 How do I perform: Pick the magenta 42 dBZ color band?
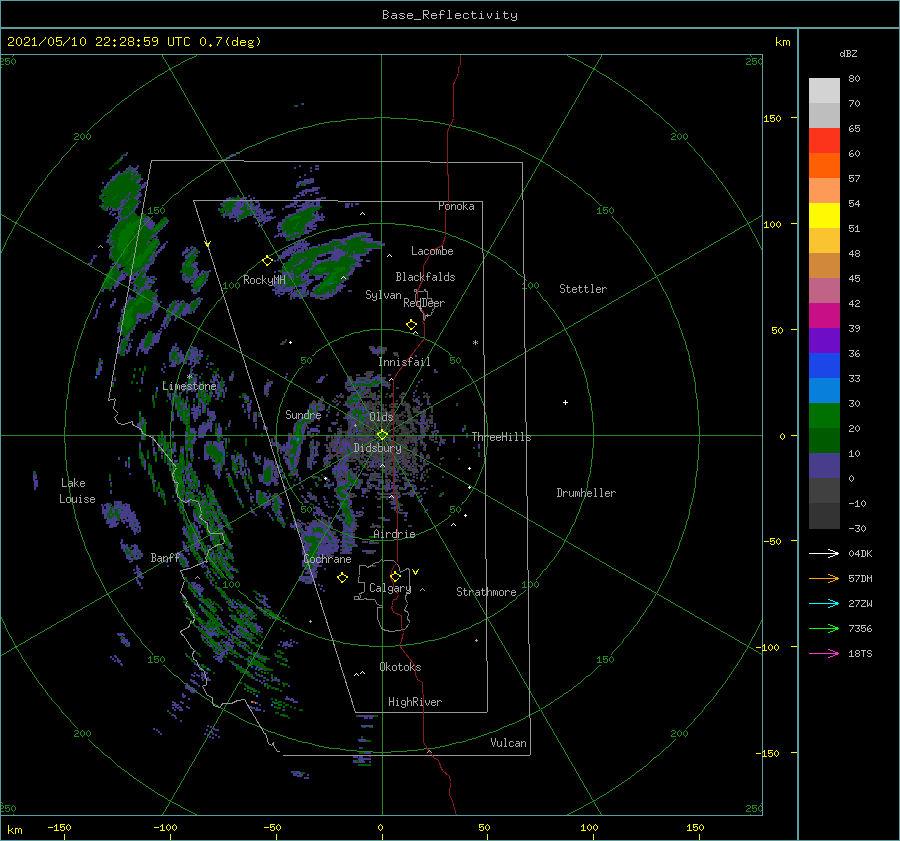click(824, 315)
